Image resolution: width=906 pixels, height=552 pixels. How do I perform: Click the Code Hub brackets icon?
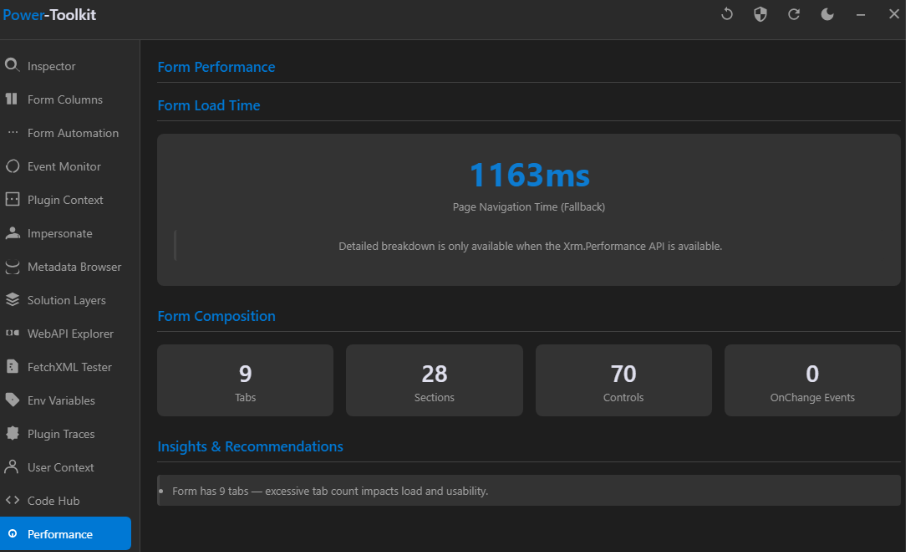tap(12, 500)
